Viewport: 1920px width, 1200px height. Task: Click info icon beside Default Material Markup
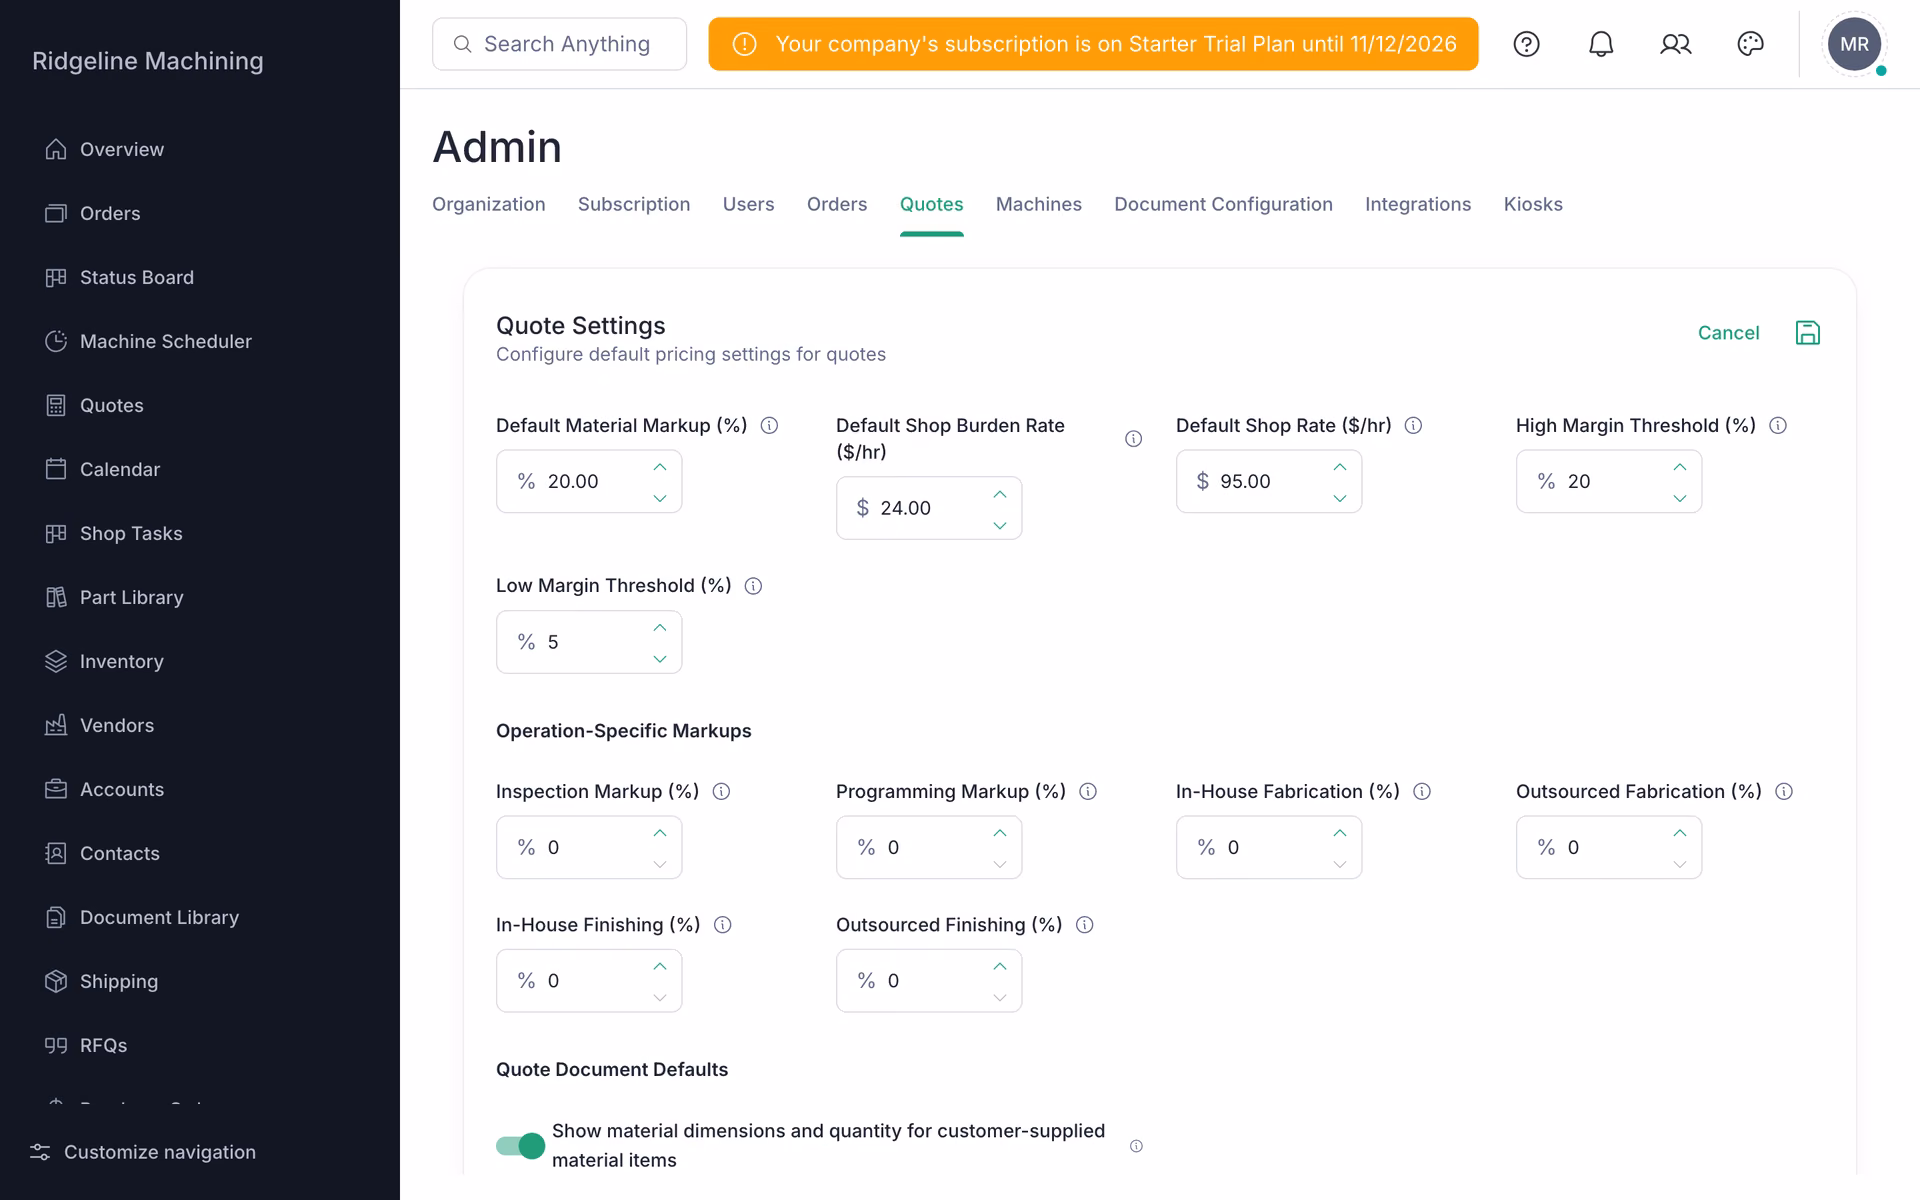coord(769,426)
